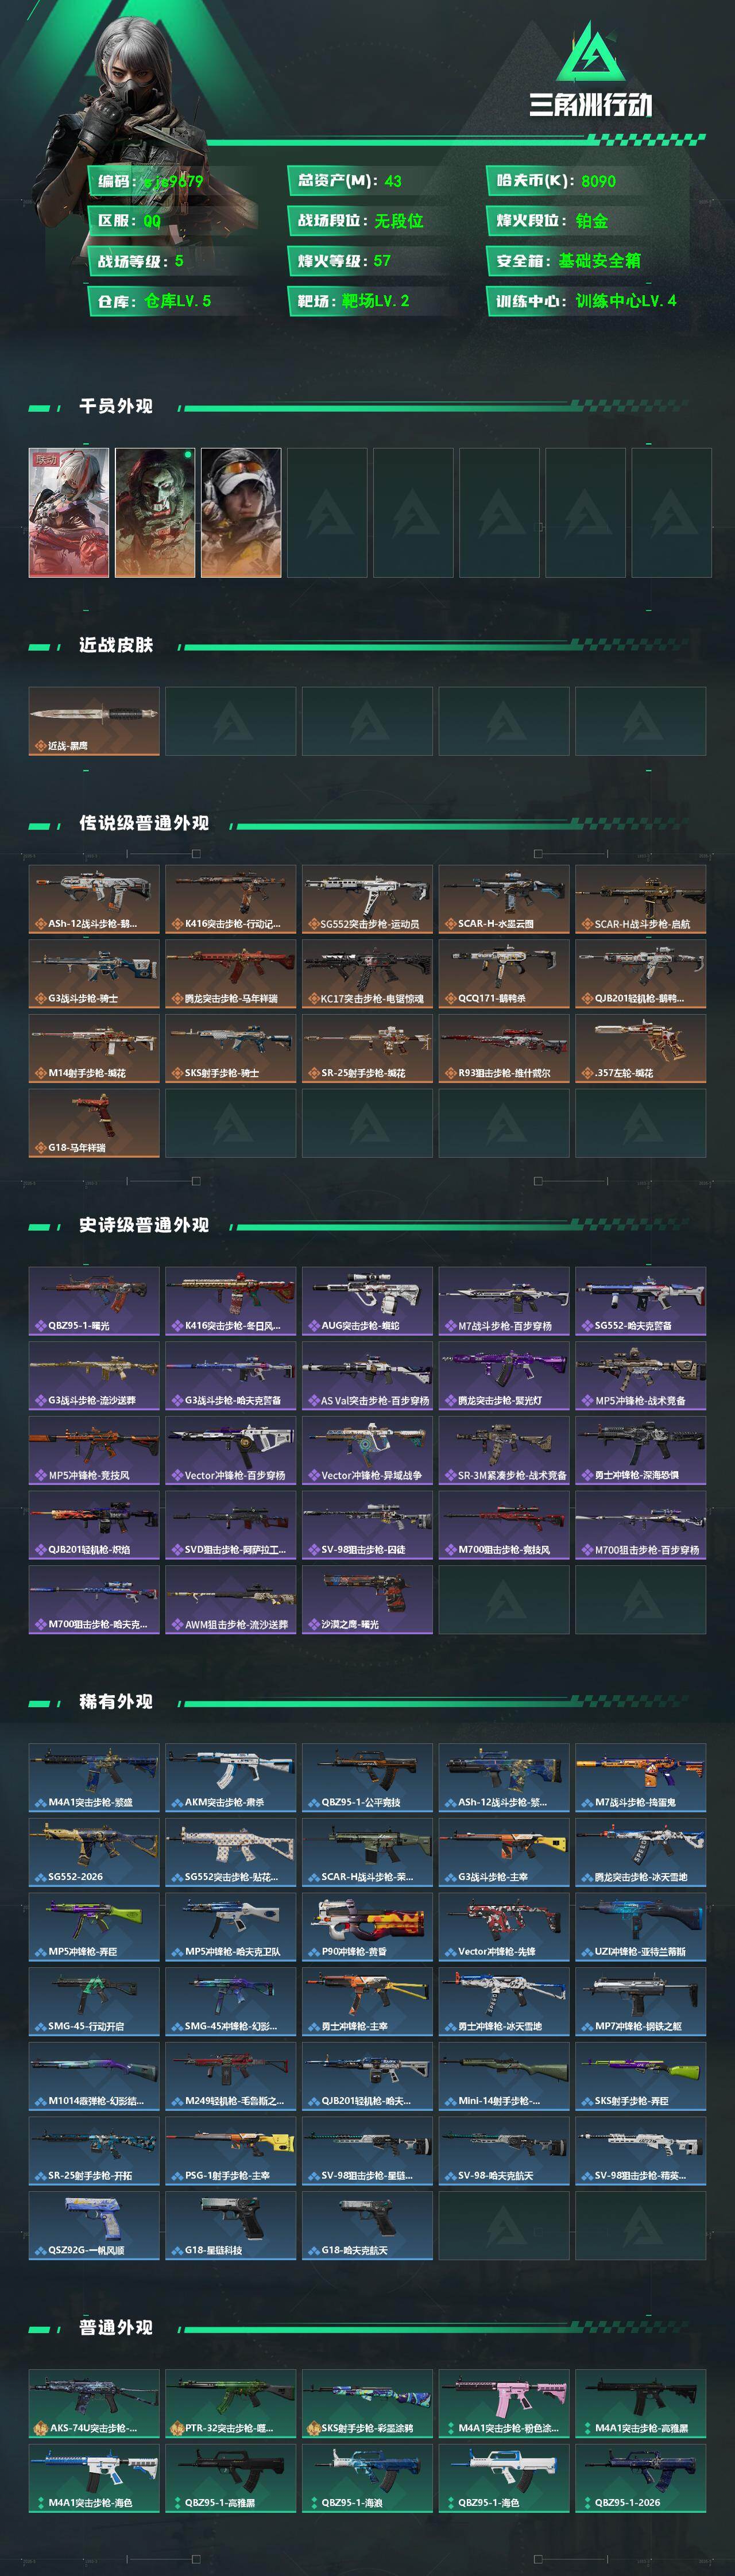Choose the SCAR-H-水墨云图 rifle skin
This screenshot has height=2576, width=735.
tap(504, 899)
